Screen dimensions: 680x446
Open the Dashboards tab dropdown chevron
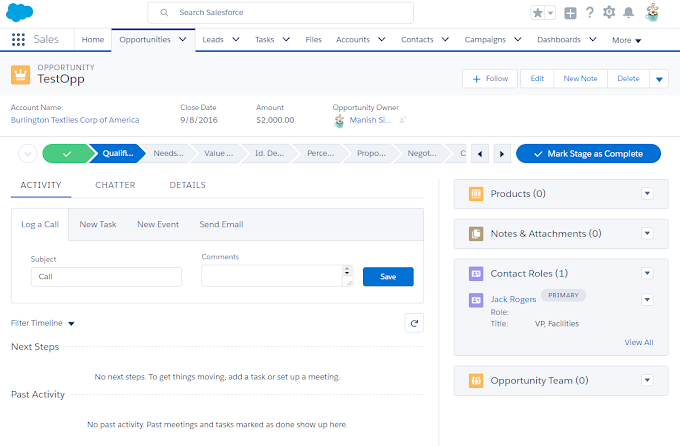pos(593,39)
